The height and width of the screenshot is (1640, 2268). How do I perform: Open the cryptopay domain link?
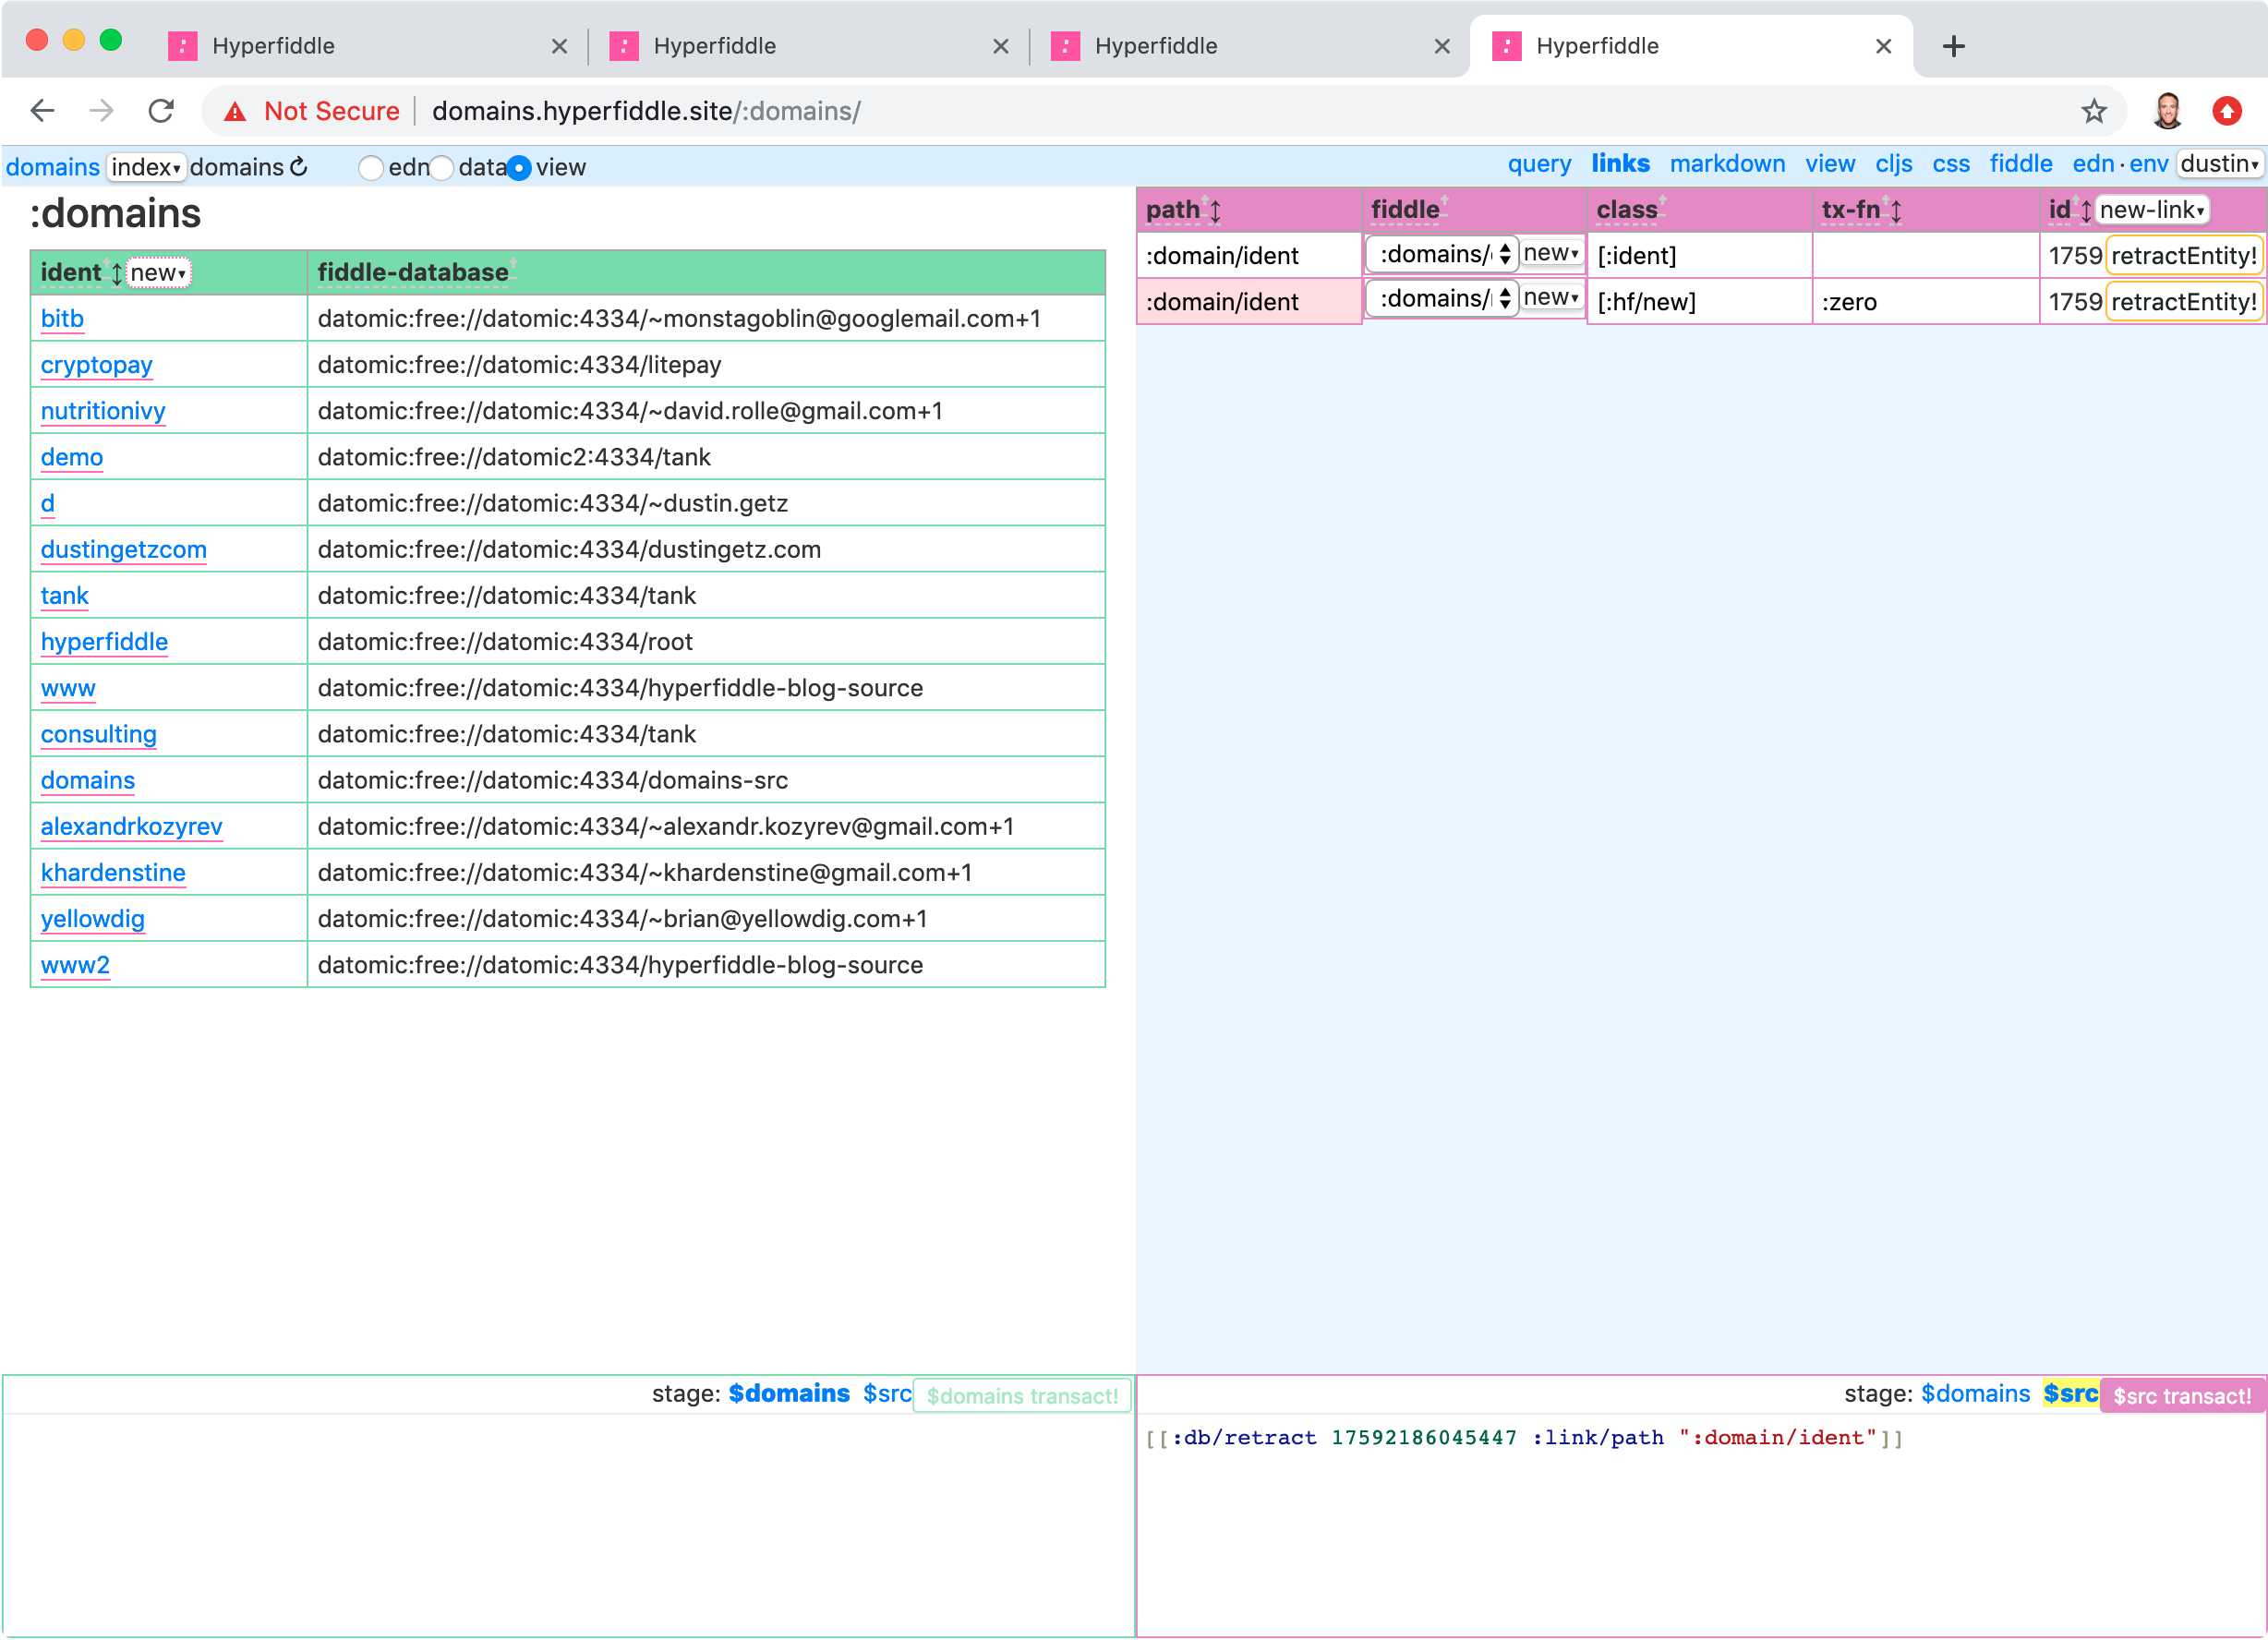[96, 365]
